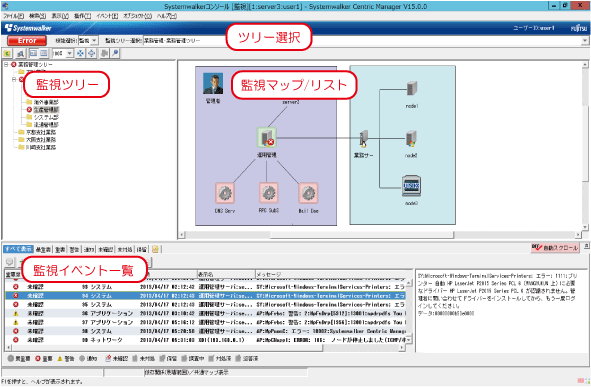Click the fit-to-window four-arrow toolbar icon
Image resolution: width=591 pixels, height=387 pixels.
80,54
